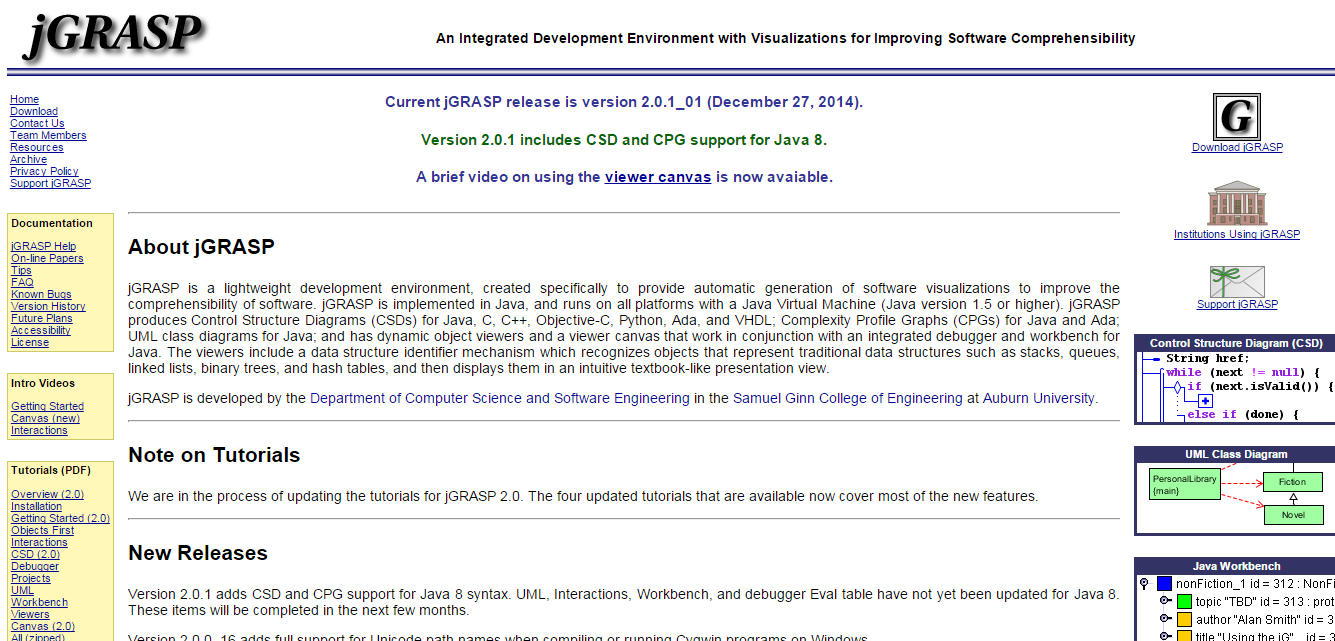The height and width of the screenshot is (641, 1335).
Task: Open the Interactions tutorial PDF link
Action: pyautogui.click(x=39, y=543)
